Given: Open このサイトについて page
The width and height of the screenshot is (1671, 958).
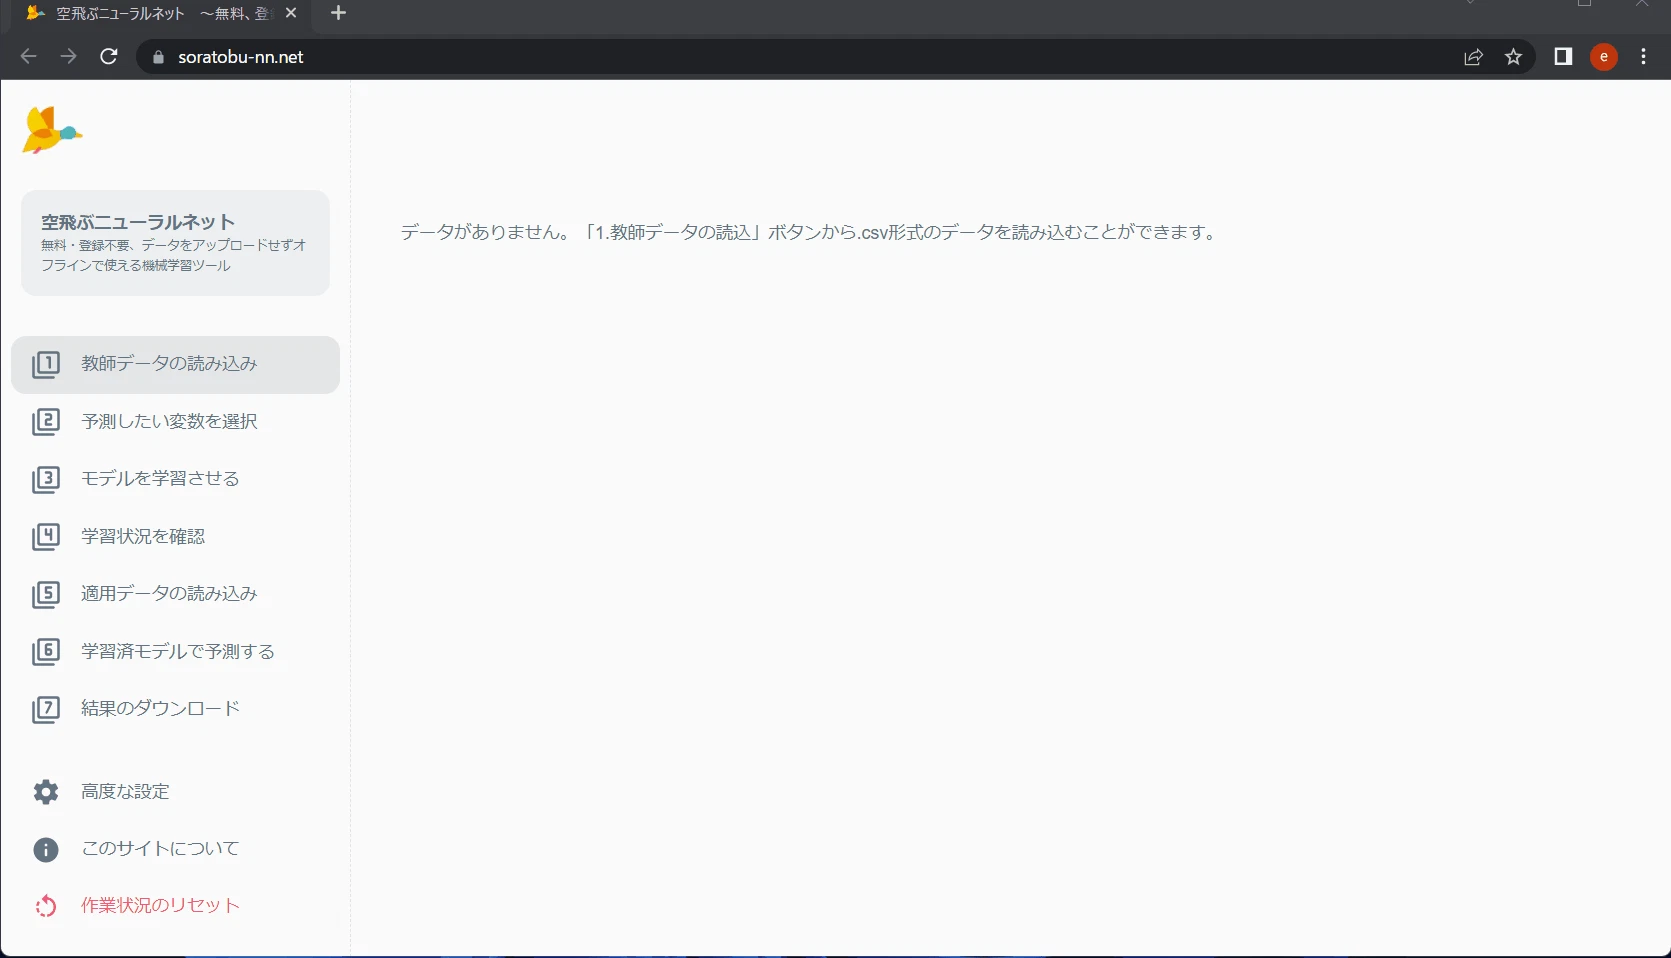Looking at the screenshot, I should click(x=175, y=849).
